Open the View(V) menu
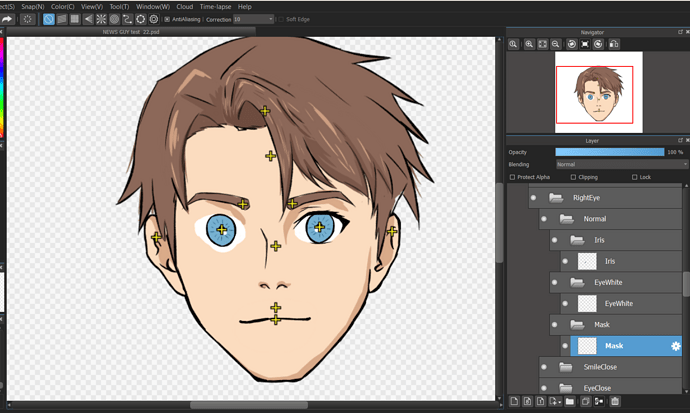This screenshot has height=413, width=690. 92,7
